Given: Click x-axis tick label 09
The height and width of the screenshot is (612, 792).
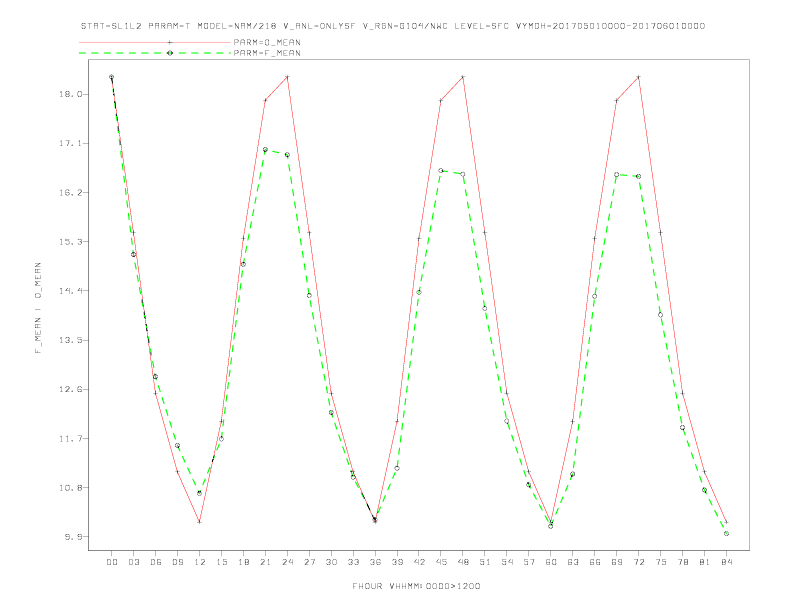Looking at the screenshot, I should (177, 562).
